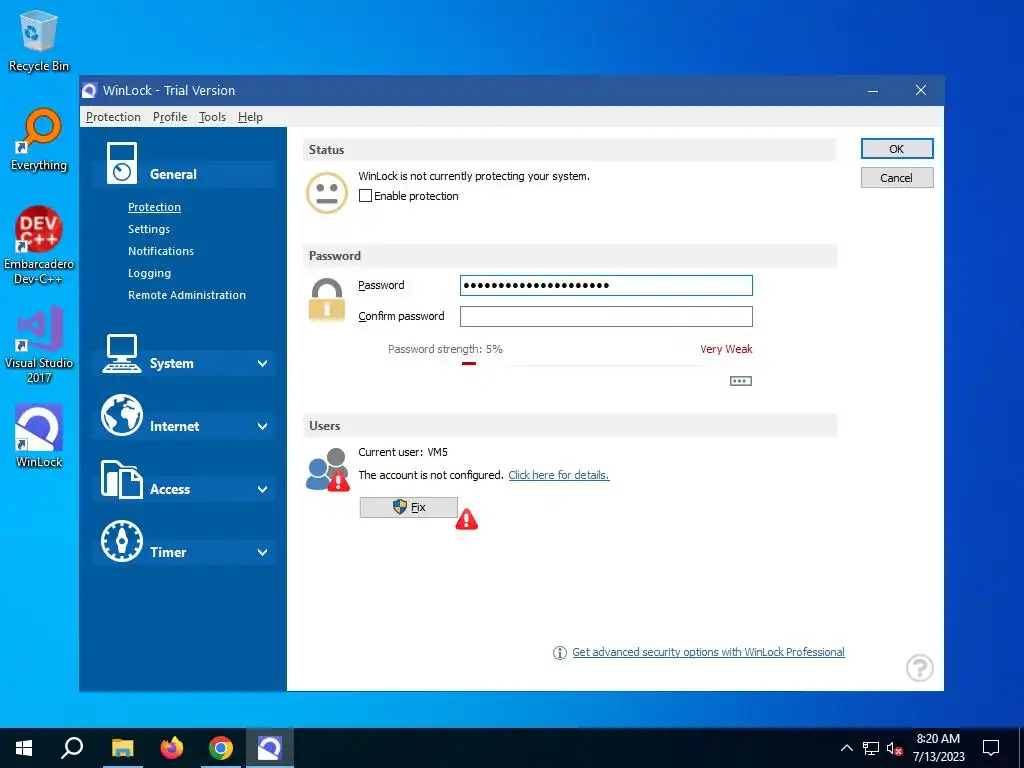Launch Firefox from the taskbar
Image resolution: width=1024 pixels, height=768 pixels.
pyautogui.click(x=172, y=748)
